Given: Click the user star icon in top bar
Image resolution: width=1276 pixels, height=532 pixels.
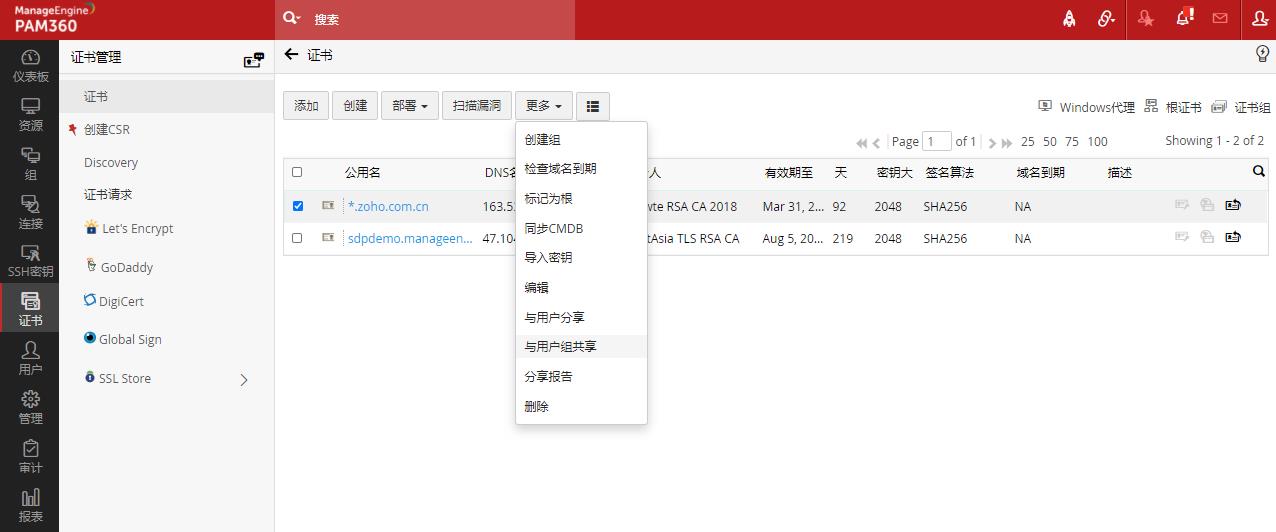Looking at the screenshot, I should 1146,19.
